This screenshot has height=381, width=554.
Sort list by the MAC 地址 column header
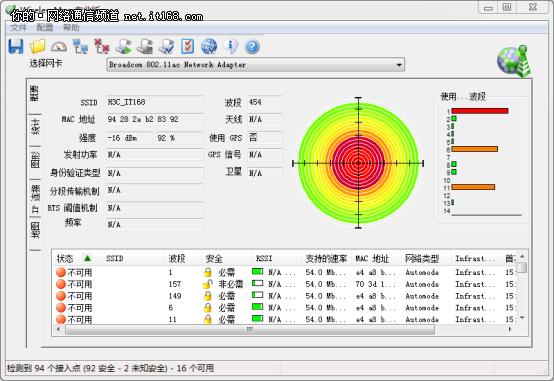pyautogui.click(x=377, y=258)
